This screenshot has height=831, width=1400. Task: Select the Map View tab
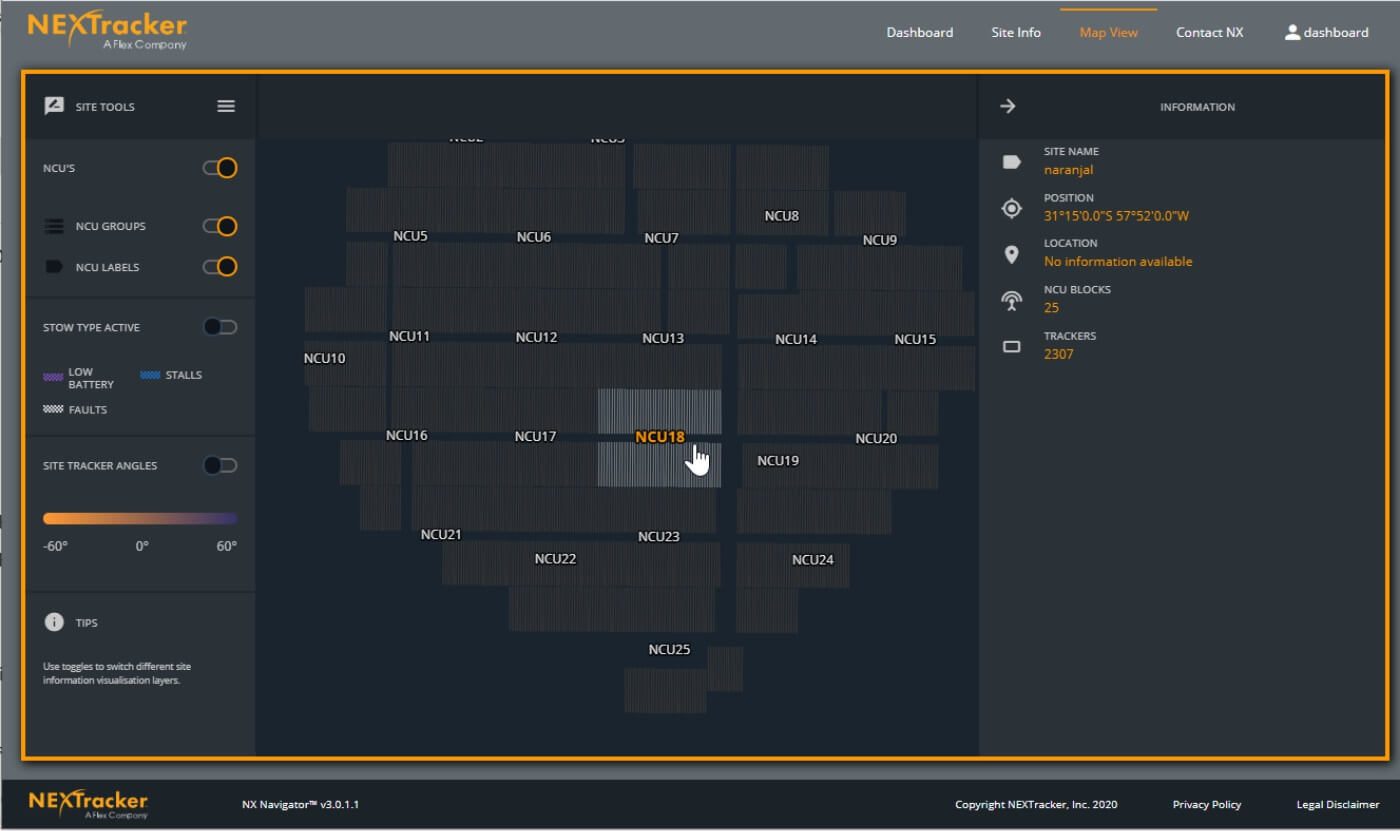[x=1109, y=32]
